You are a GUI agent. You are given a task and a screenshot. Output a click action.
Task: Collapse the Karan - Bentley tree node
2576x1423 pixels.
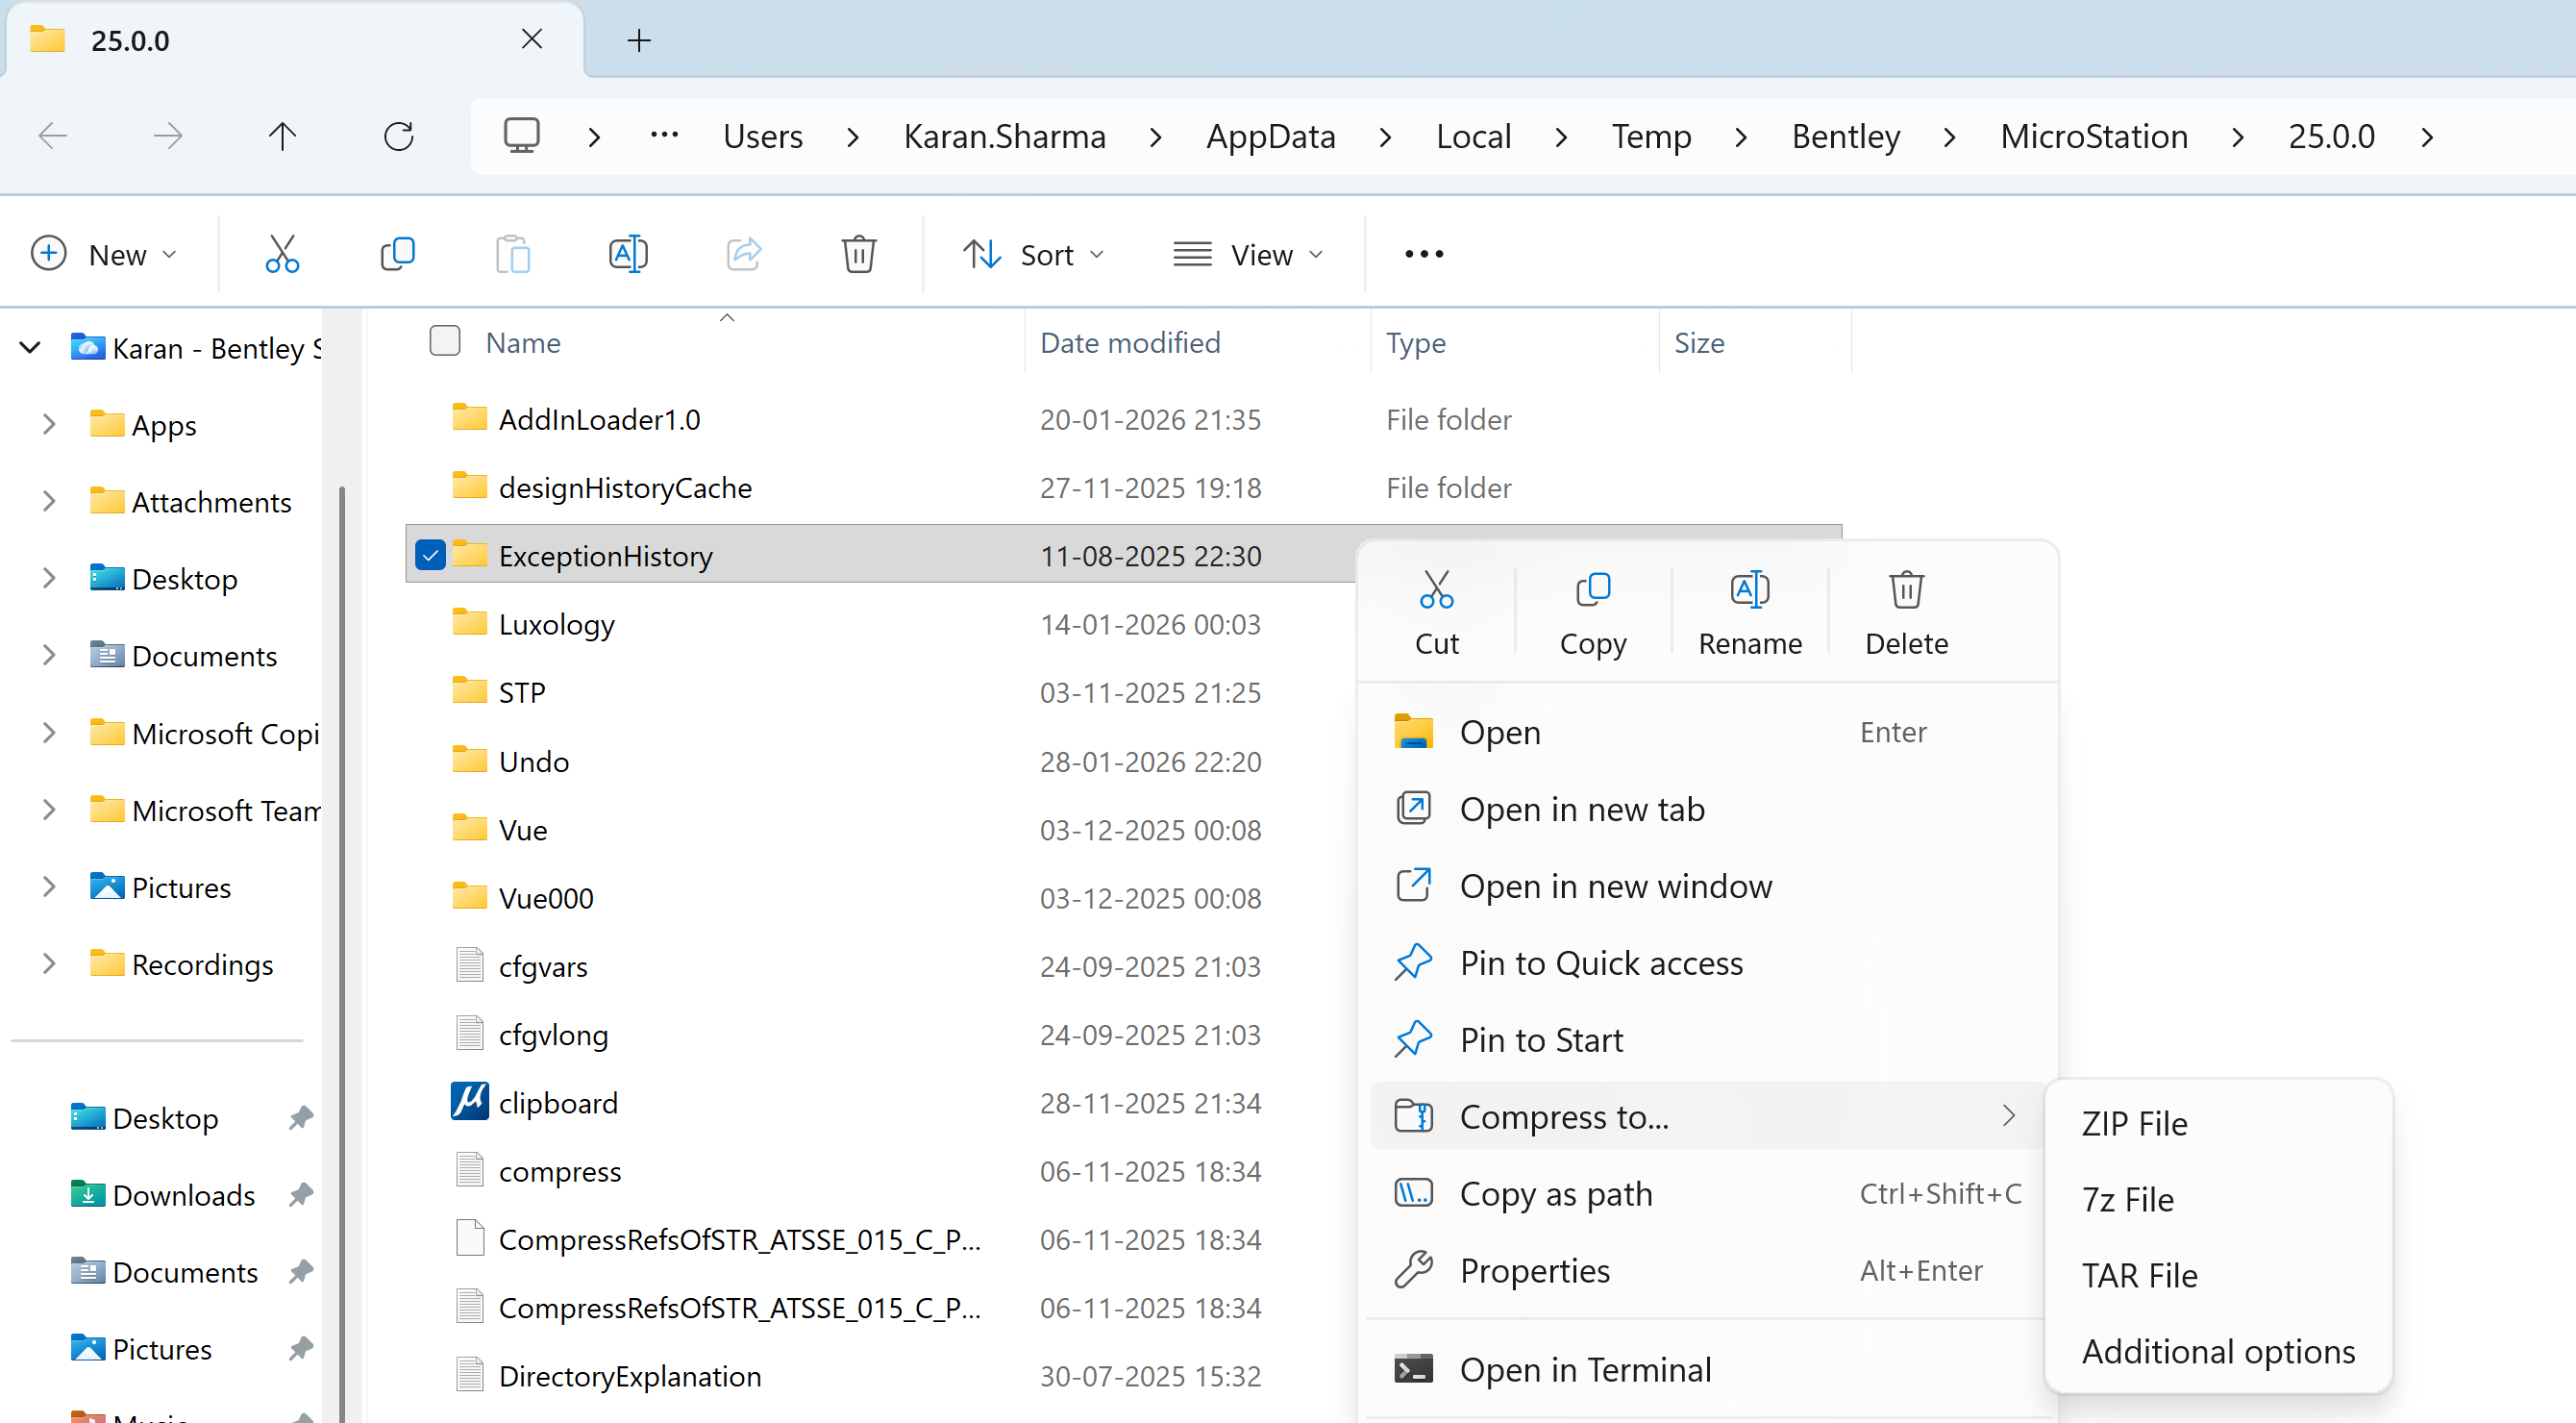coord(30,348)
